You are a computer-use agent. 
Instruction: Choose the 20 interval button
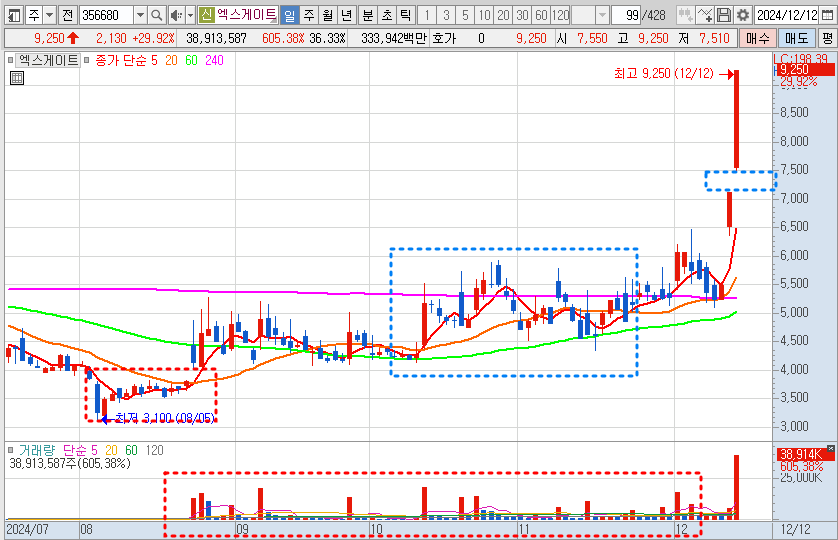(x=503, y=15)
